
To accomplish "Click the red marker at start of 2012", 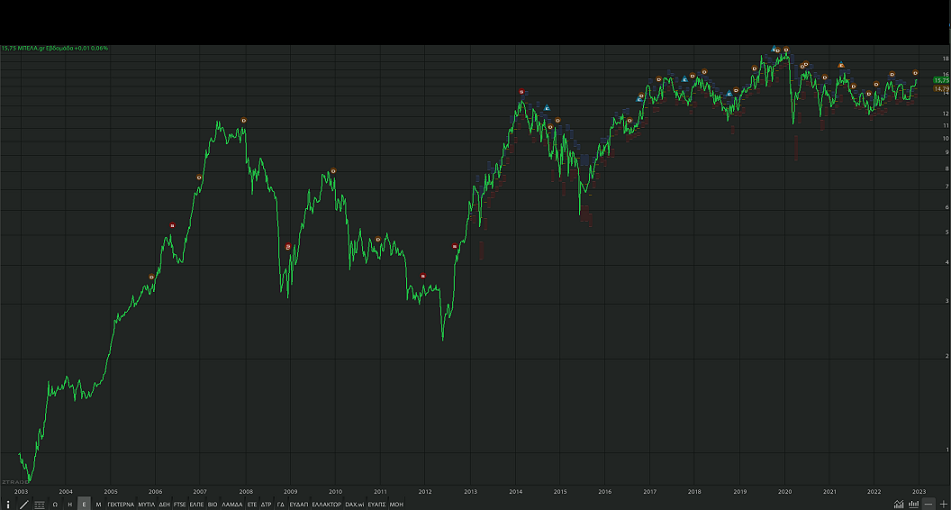I will [423, 276].
